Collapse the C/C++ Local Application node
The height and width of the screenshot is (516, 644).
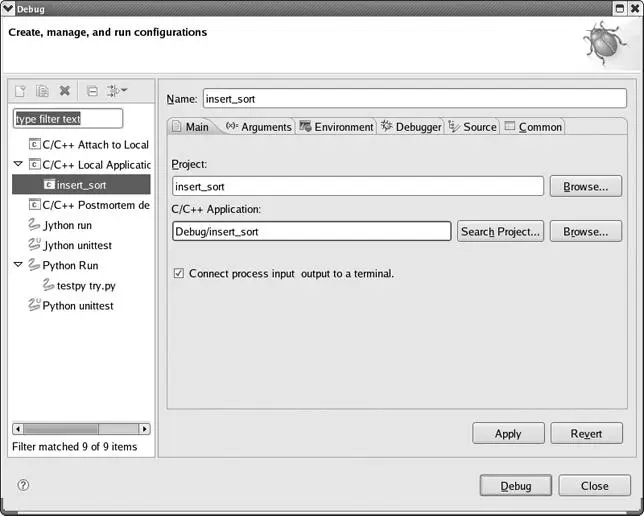18,164
